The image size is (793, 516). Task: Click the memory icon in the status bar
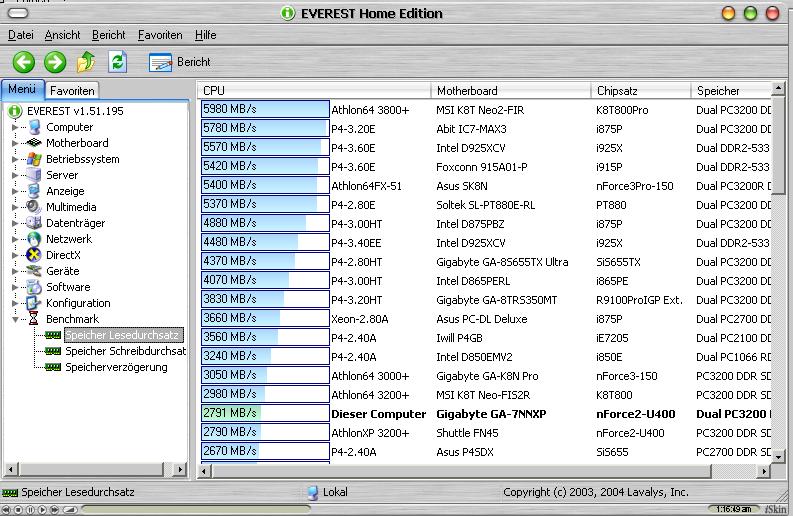[x=10, y=492]
